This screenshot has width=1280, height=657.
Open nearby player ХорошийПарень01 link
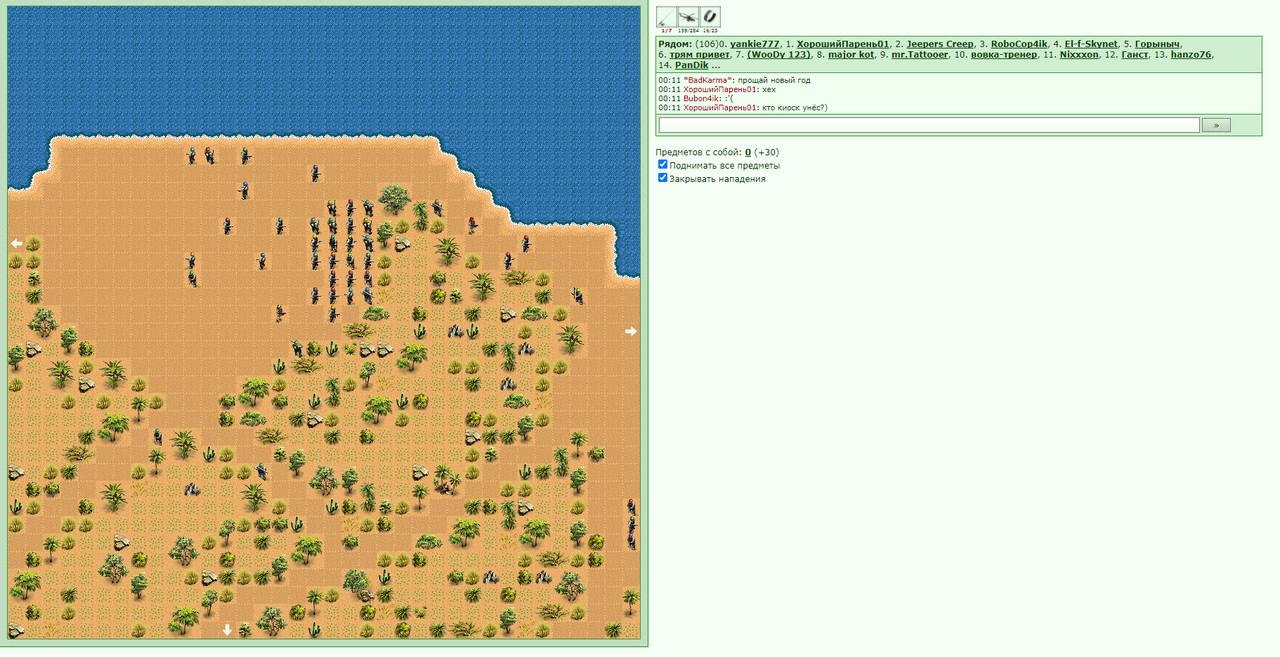tap(843, 44)
